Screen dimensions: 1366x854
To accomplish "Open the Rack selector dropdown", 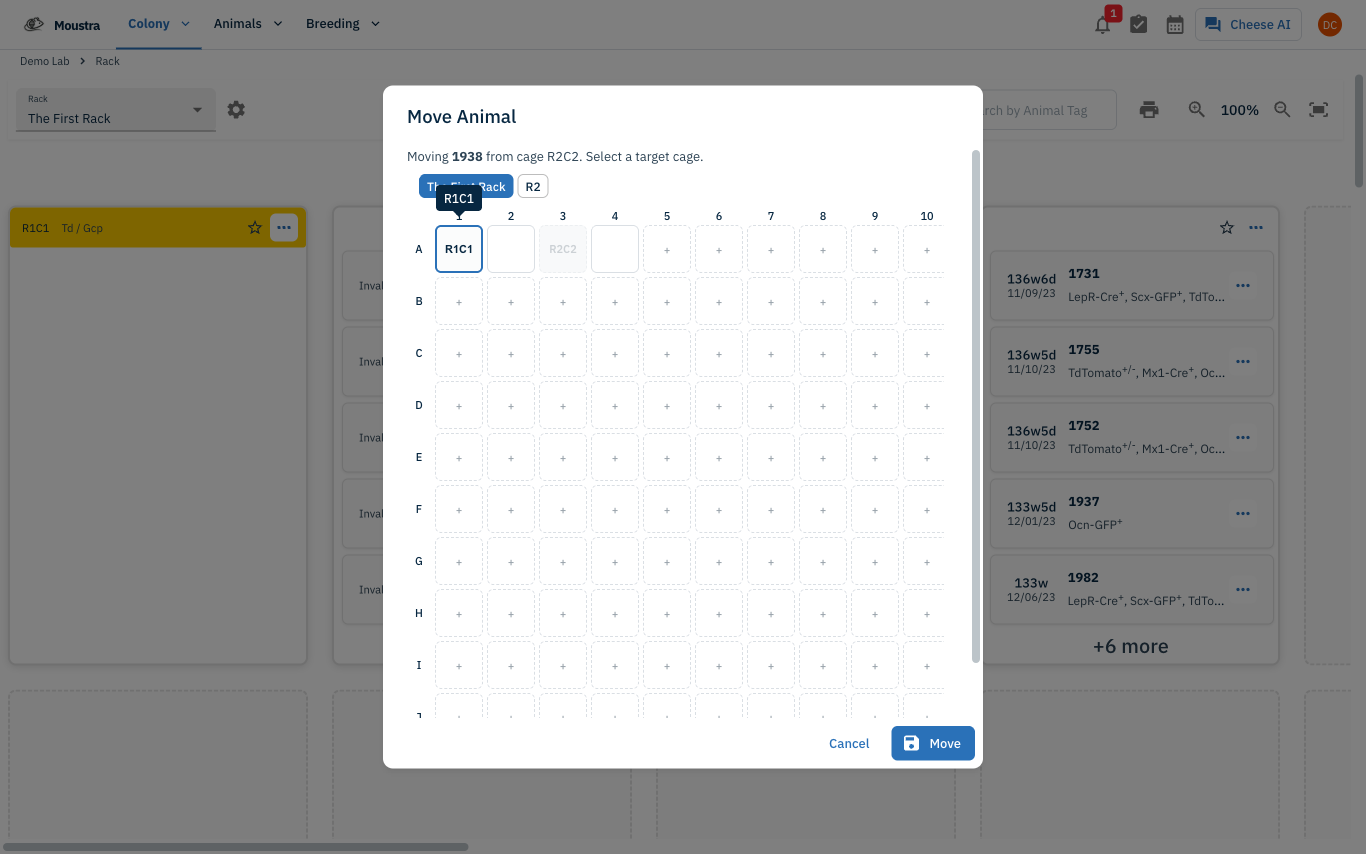I will coord(116,110).
